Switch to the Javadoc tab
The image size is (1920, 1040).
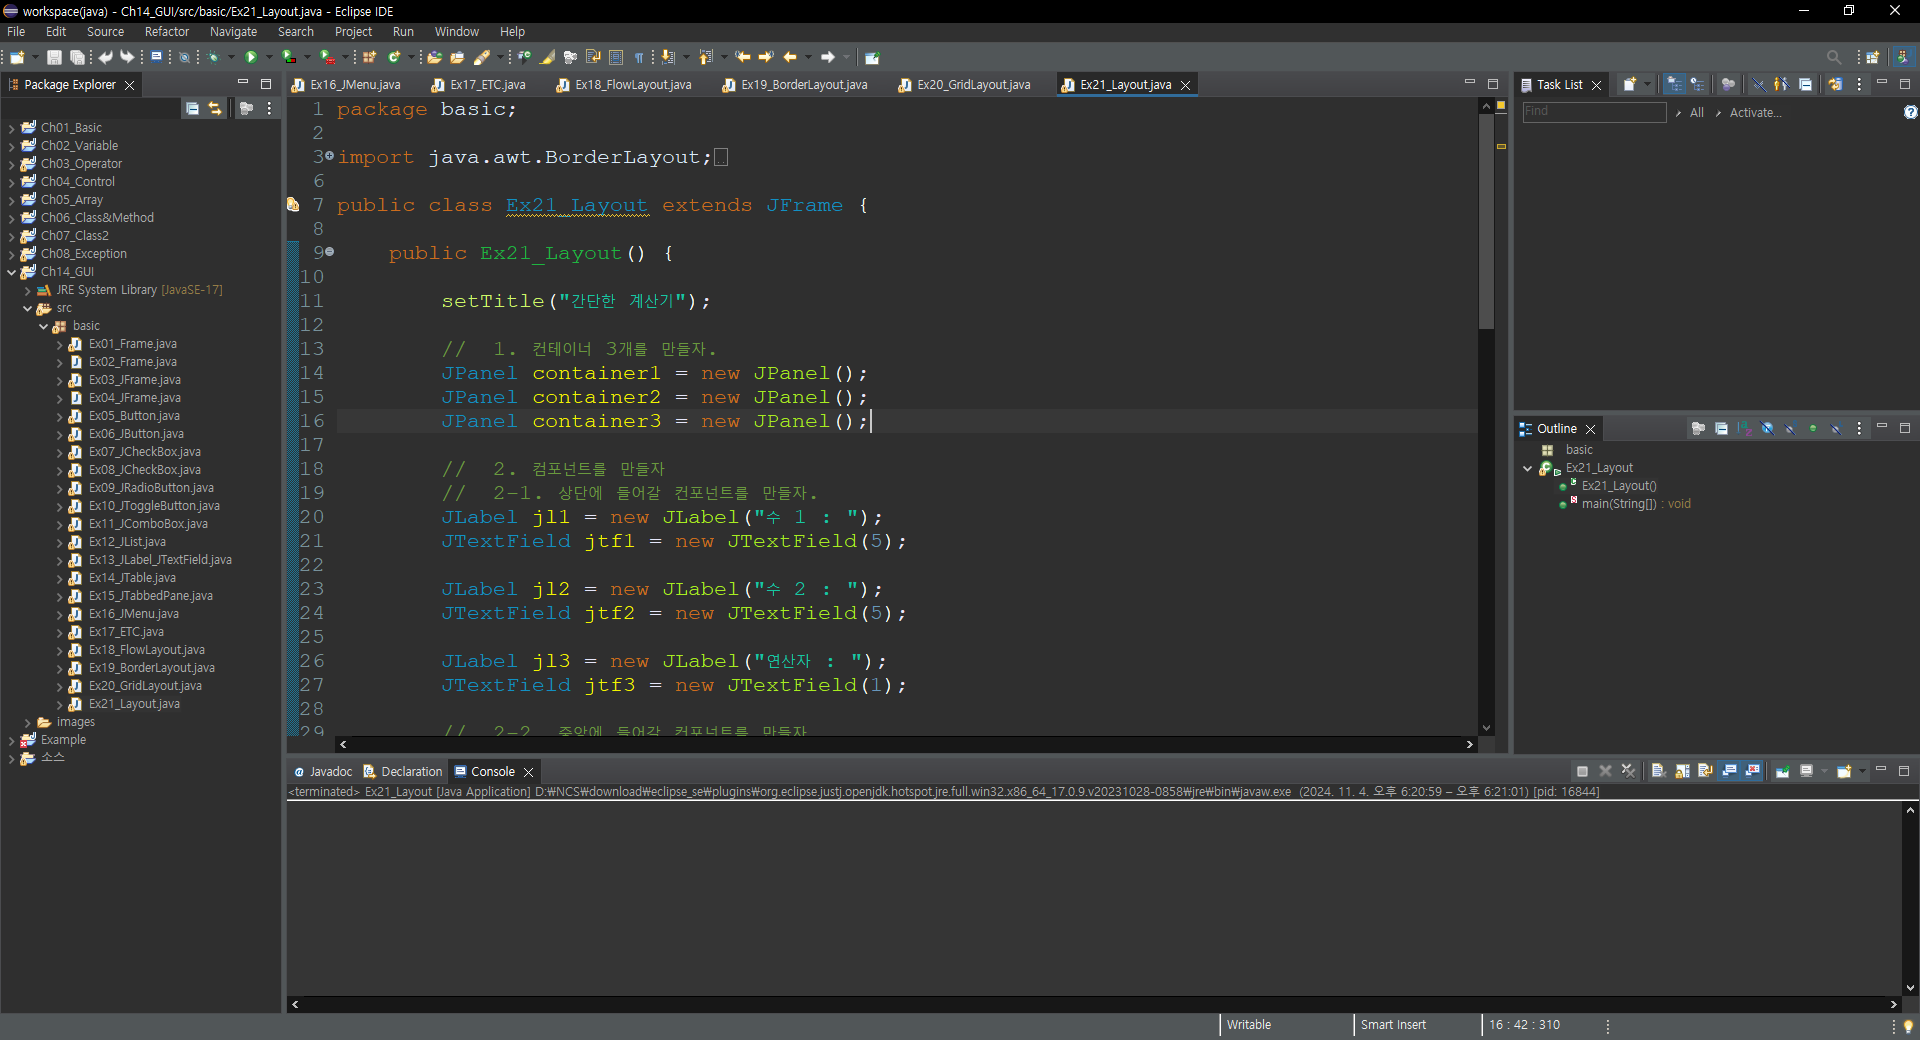pos(323,772)
